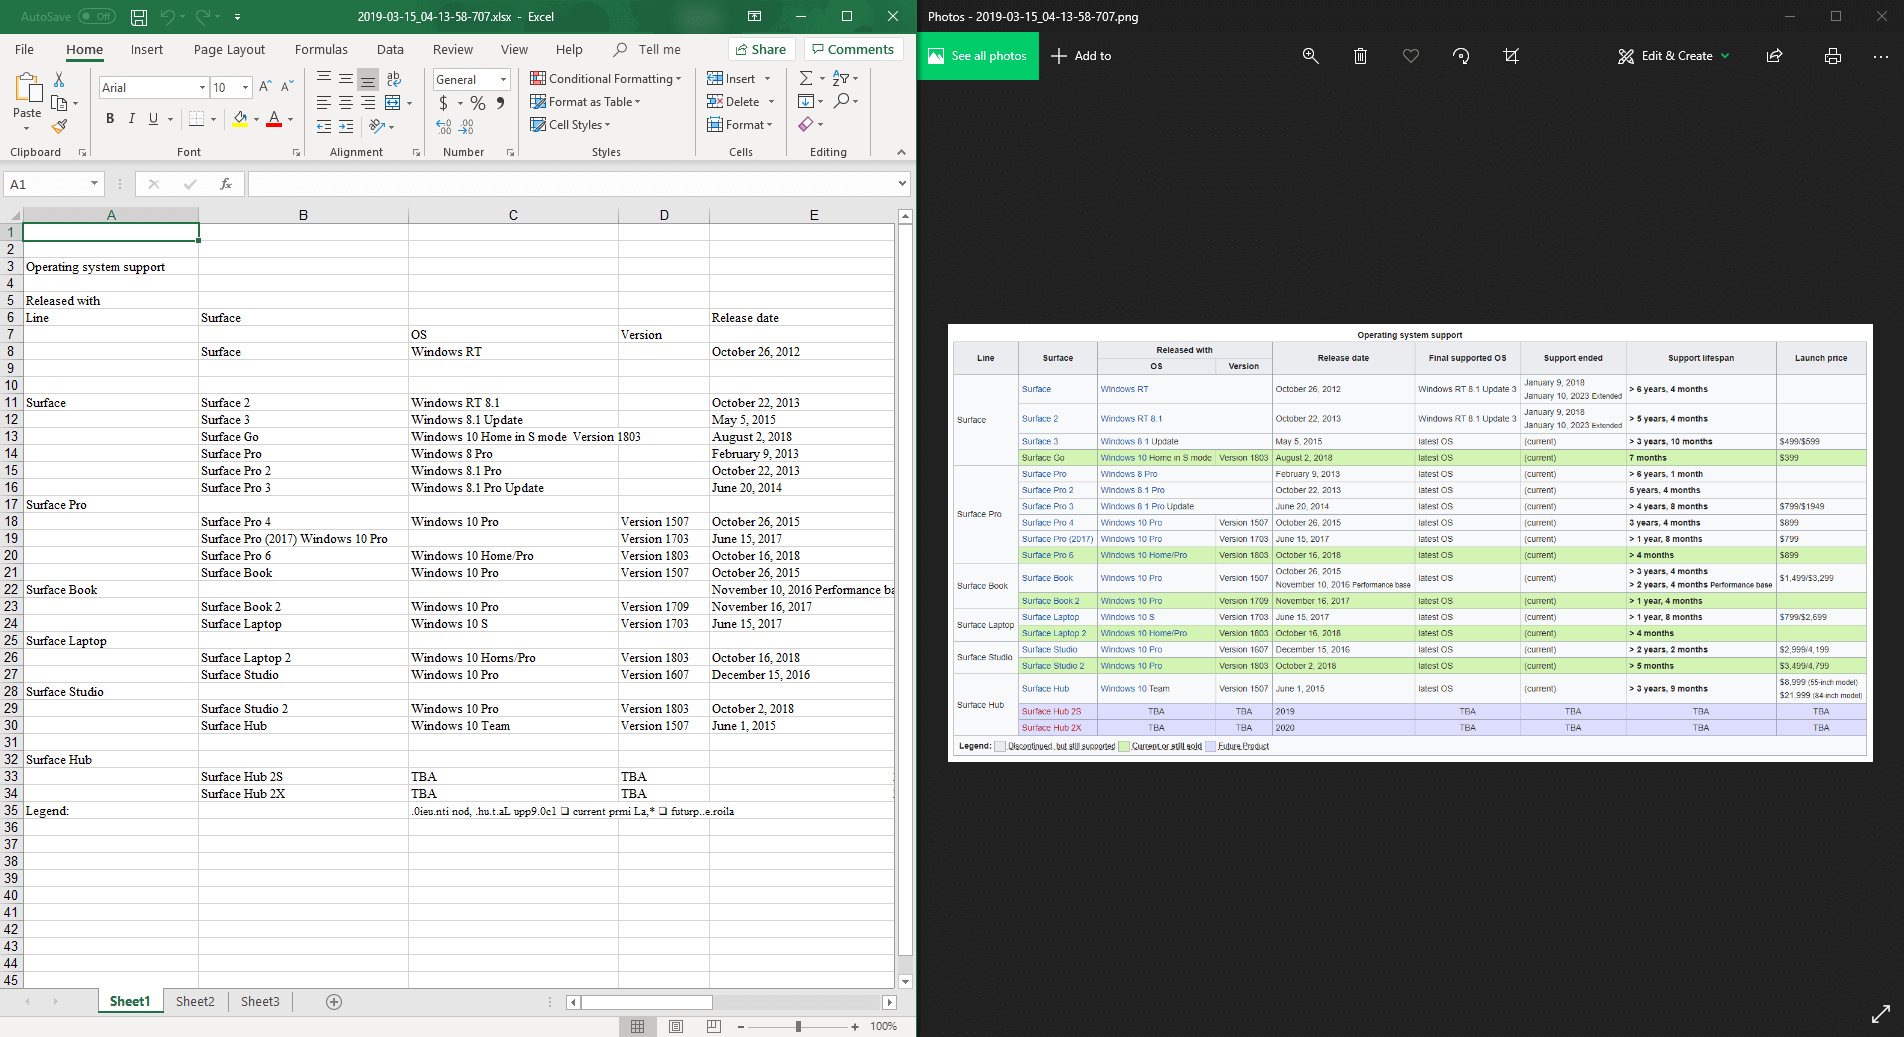Open Conditional Formatting options
The image size is (1904, 1037).
pos(605,78)
